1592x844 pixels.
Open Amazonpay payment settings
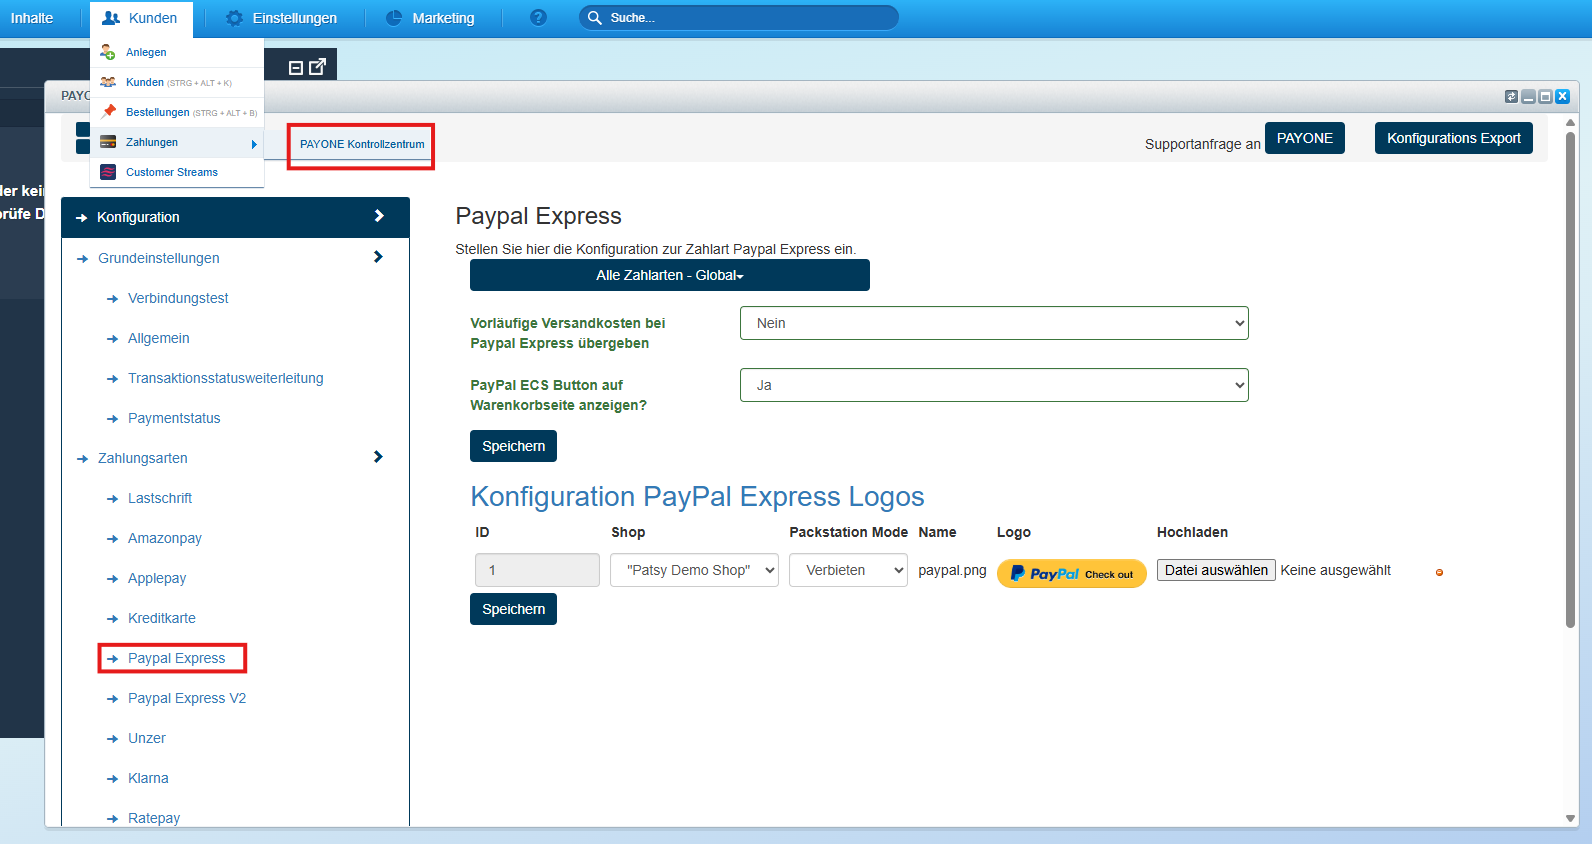(x=164, y=538)
